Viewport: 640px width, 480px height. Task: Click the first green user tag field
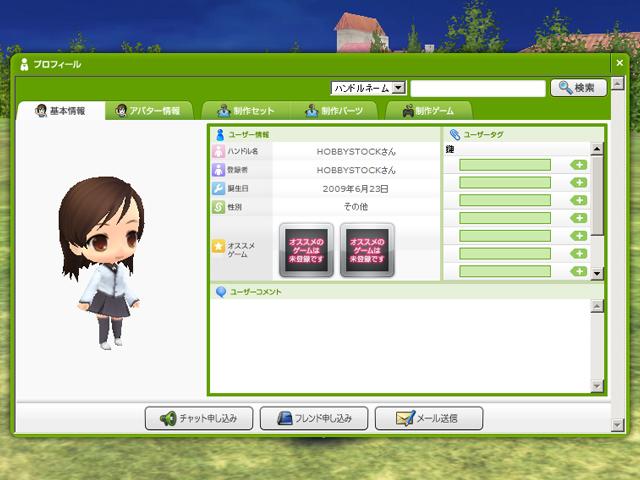[505, 165]
